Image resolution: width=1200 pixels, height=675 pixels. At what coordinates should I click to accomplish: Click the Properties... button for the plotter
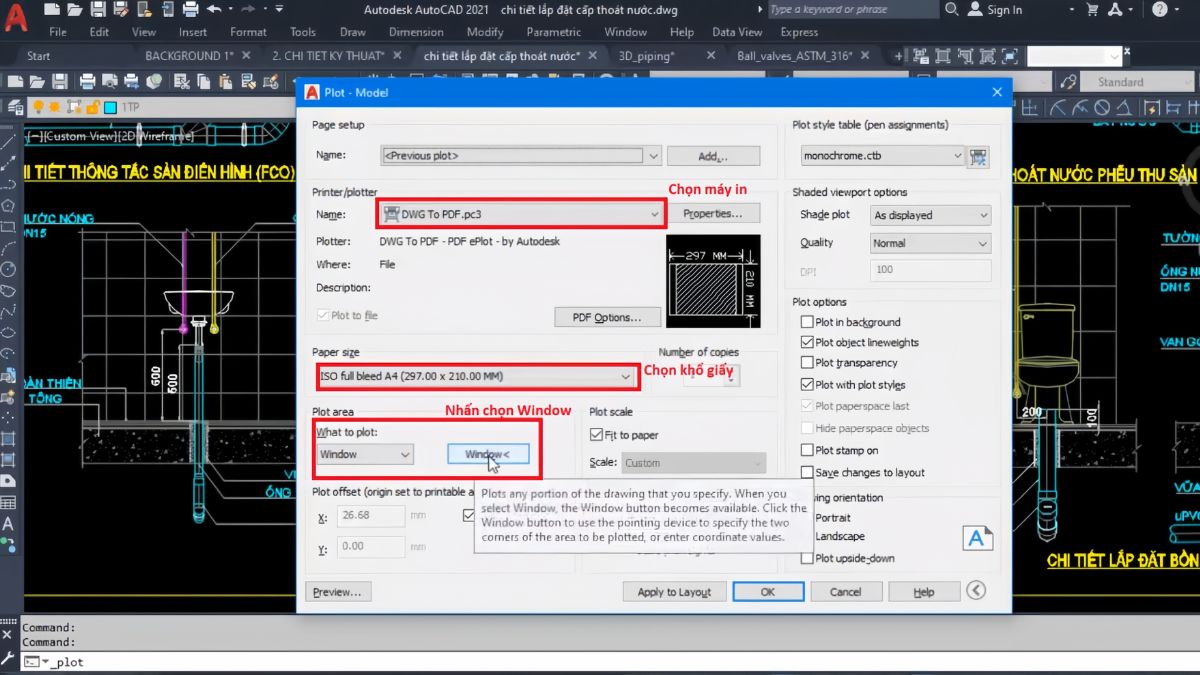pyautogui.click(x=713, y=214)
